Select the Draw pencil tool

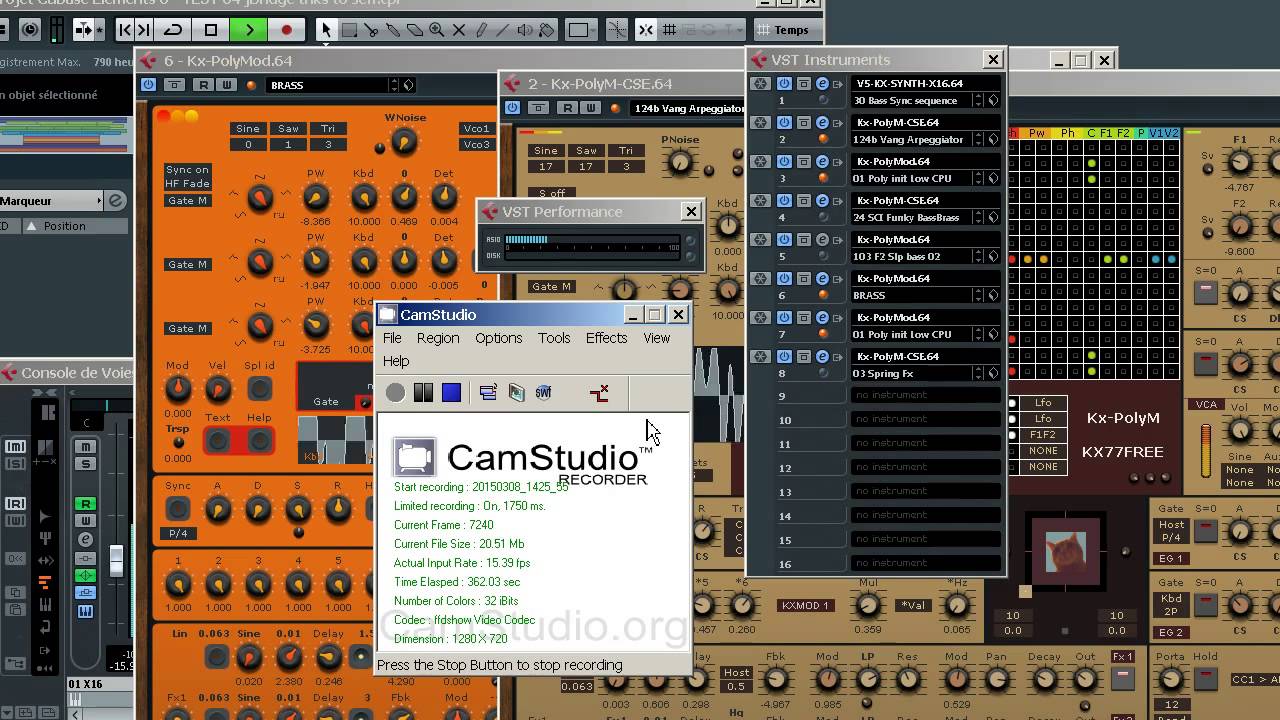pos(480,30)
